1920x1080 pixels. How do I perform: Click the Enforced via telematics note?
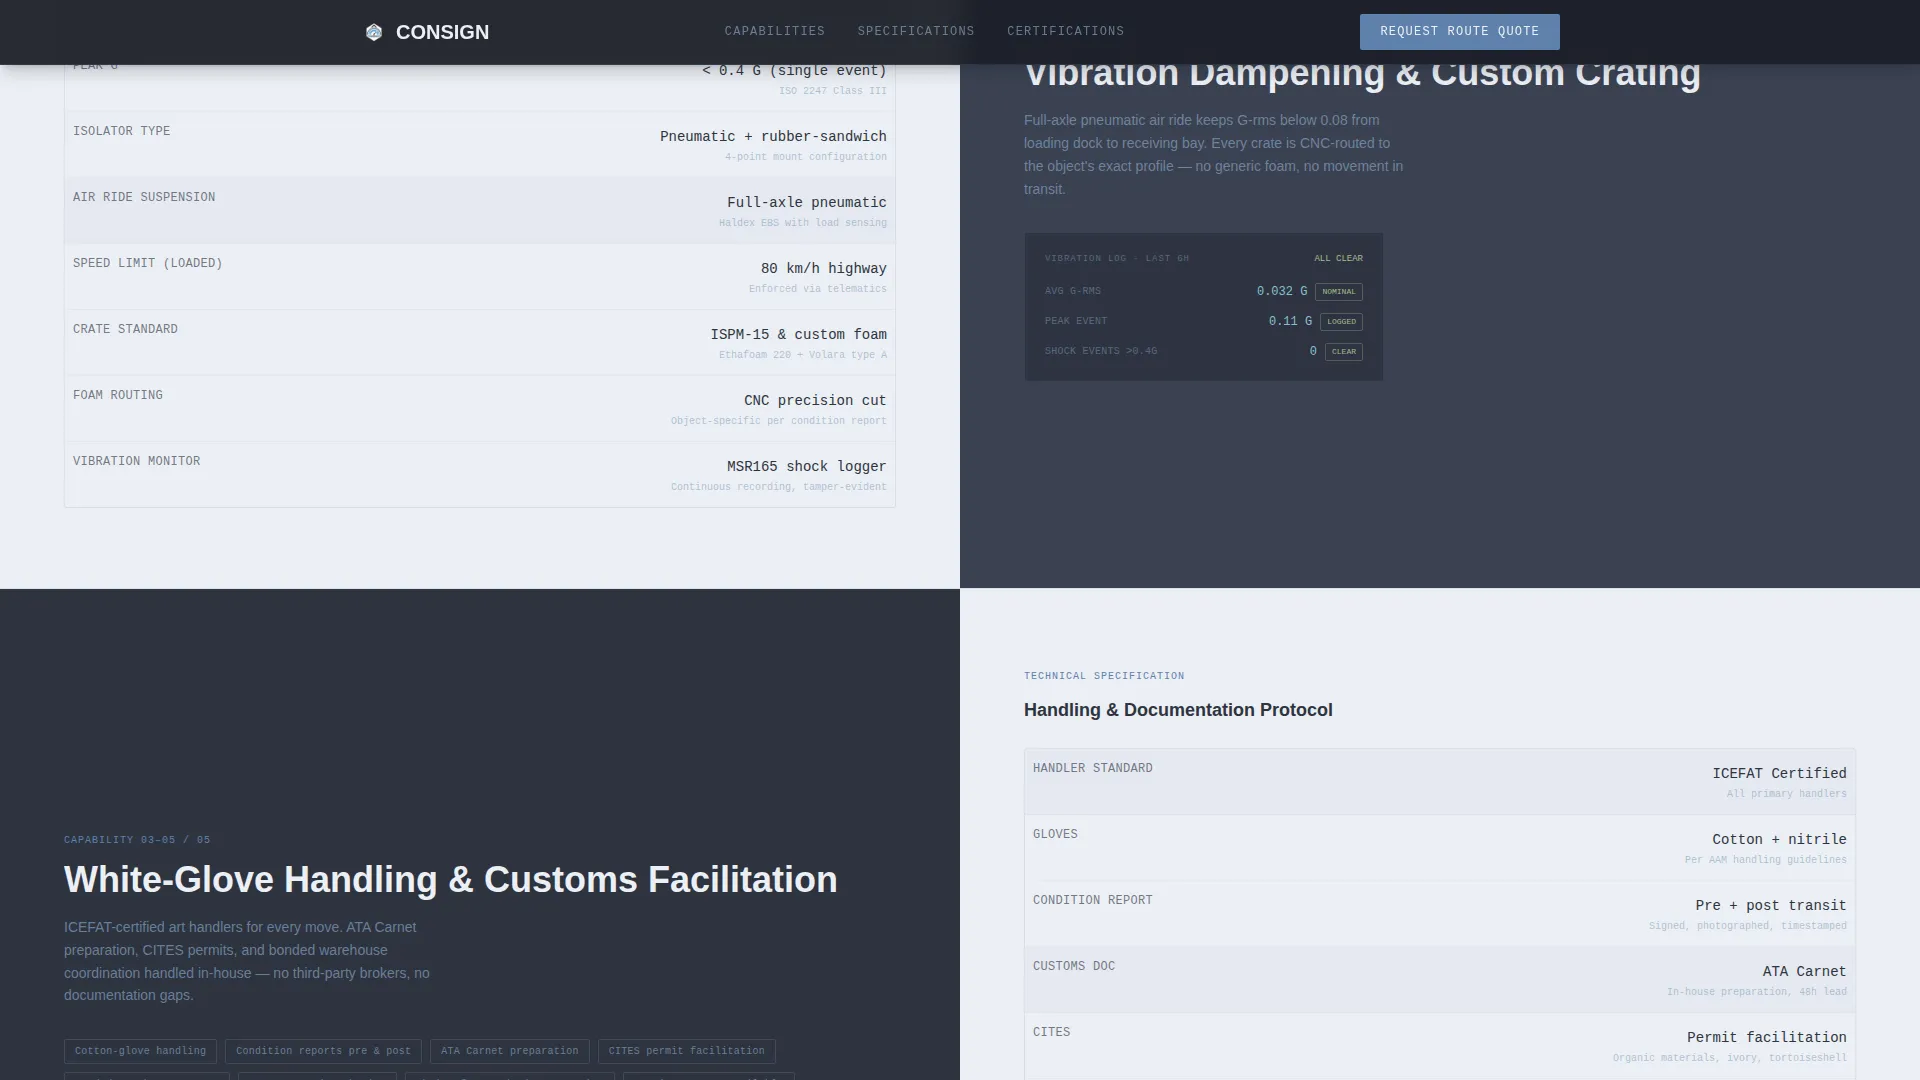(817, 289)
